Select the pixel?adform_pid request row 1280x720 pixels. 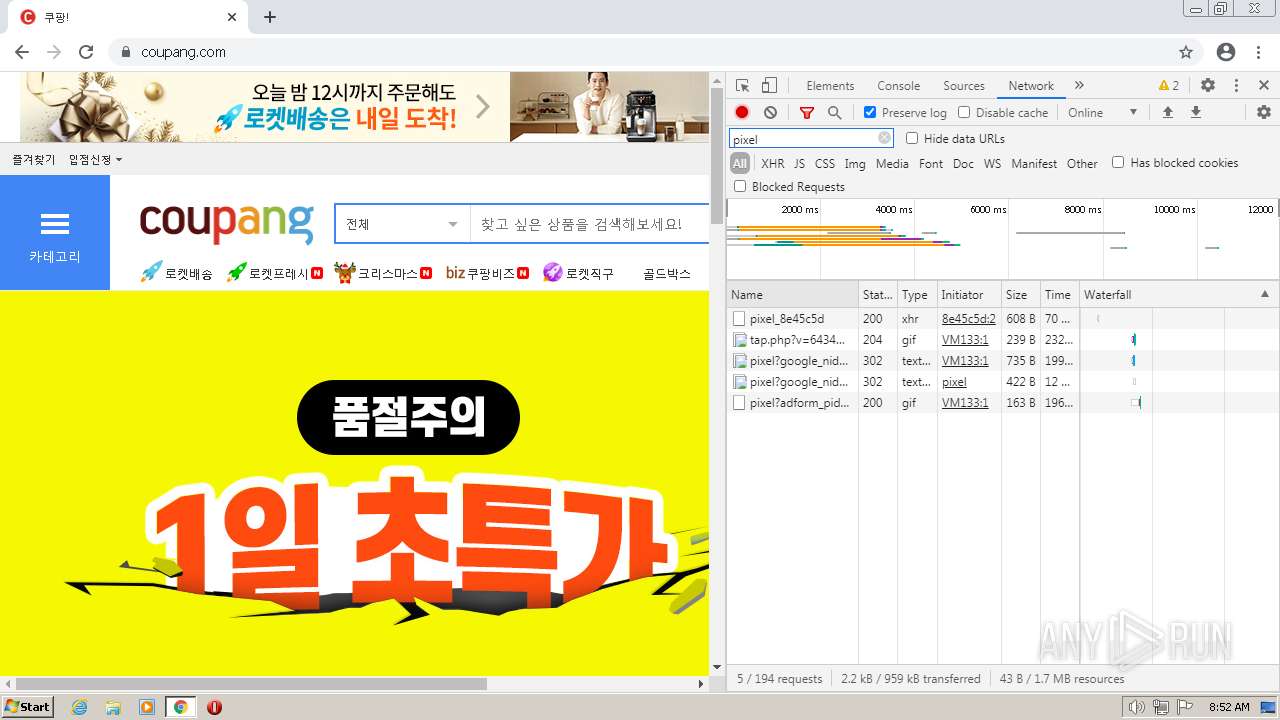1003,403
